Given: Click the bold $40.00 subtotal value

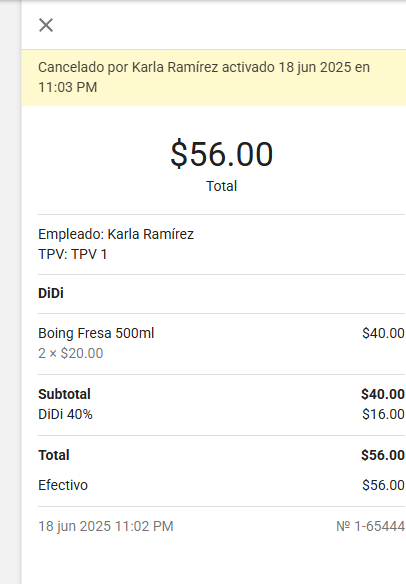Looking at the screenshot, I should (383, 394).
